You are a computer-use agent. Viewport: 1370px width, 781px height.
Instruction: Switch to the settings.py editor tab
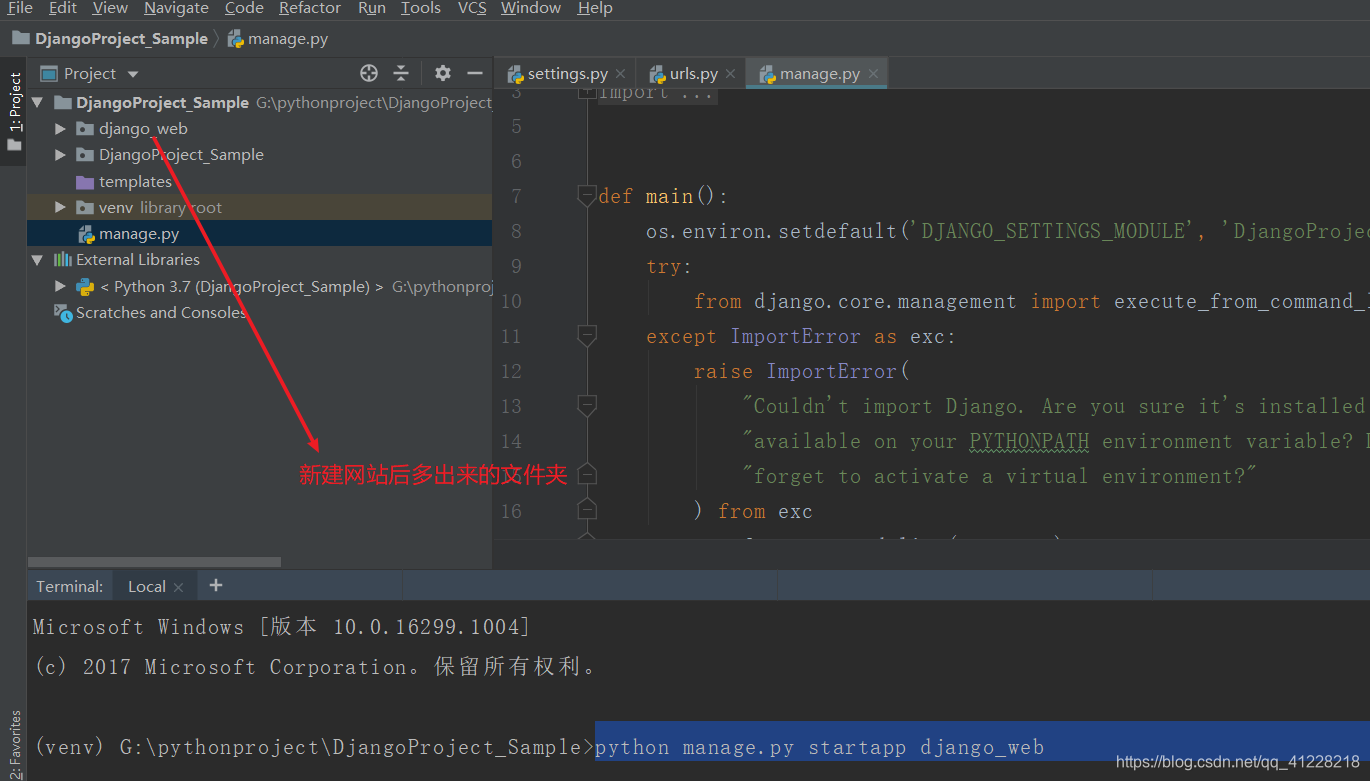click(x=567, y=74)
